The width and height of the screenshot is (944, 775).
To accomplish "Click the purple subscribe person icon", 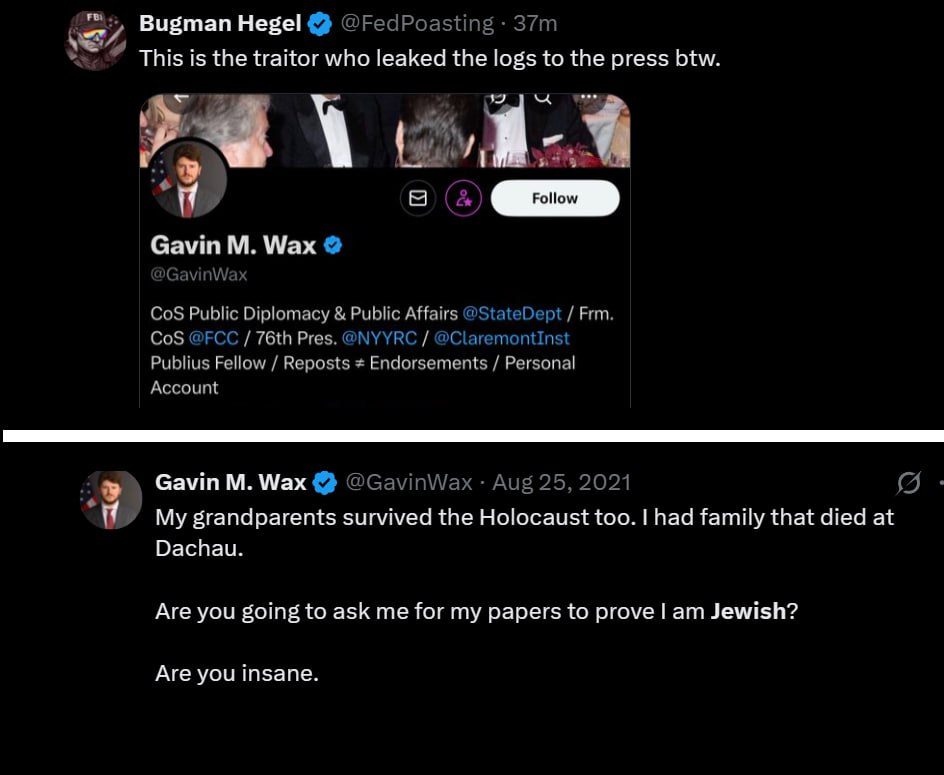I will [x=463, y=199].
